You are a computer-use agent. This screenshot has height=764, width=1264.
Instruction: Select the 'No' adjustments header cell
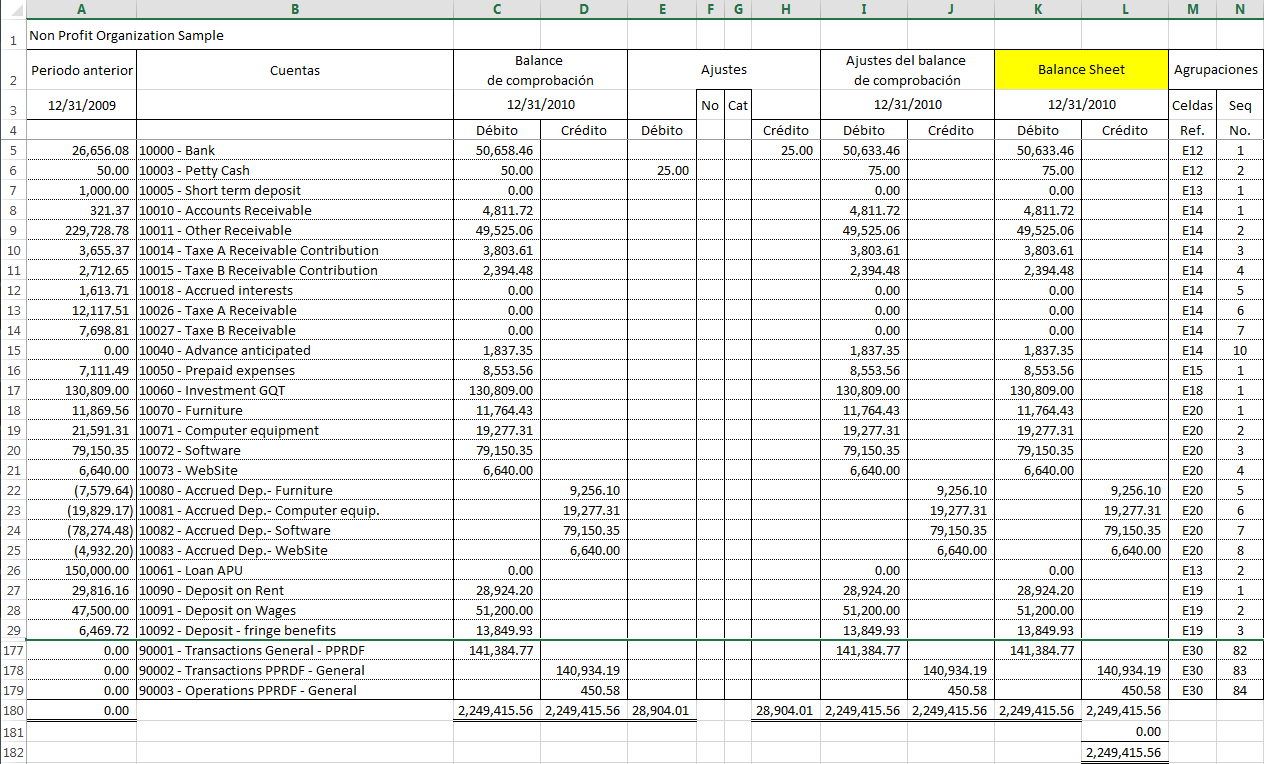[x=710, y=104]
